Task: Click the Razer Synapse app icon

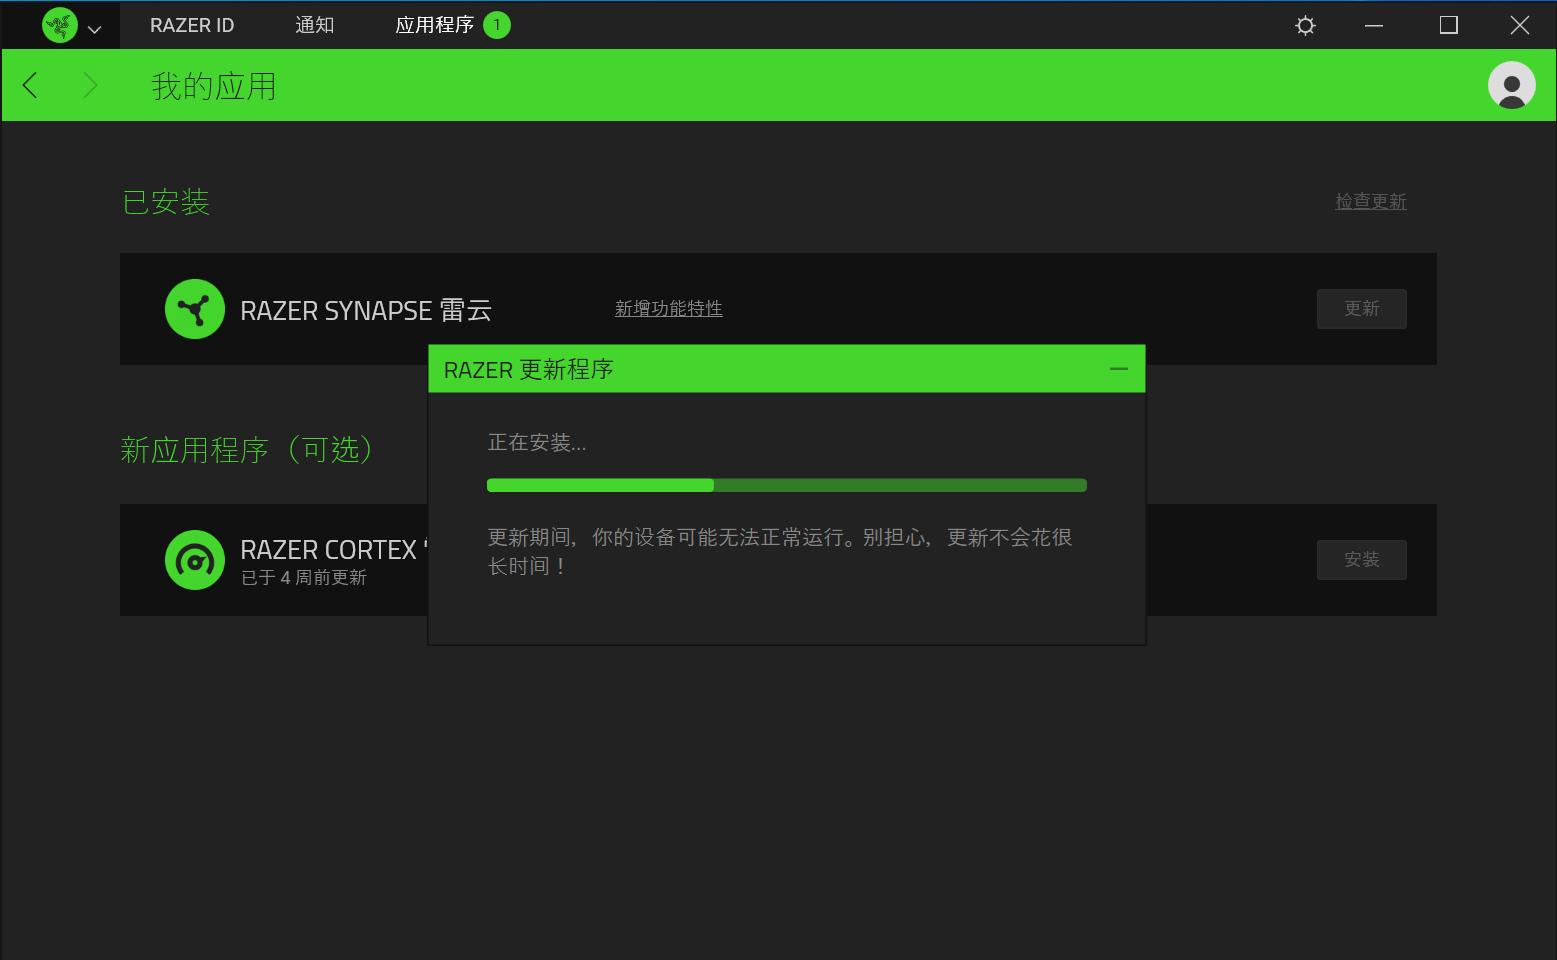Action: pos(195,309)
